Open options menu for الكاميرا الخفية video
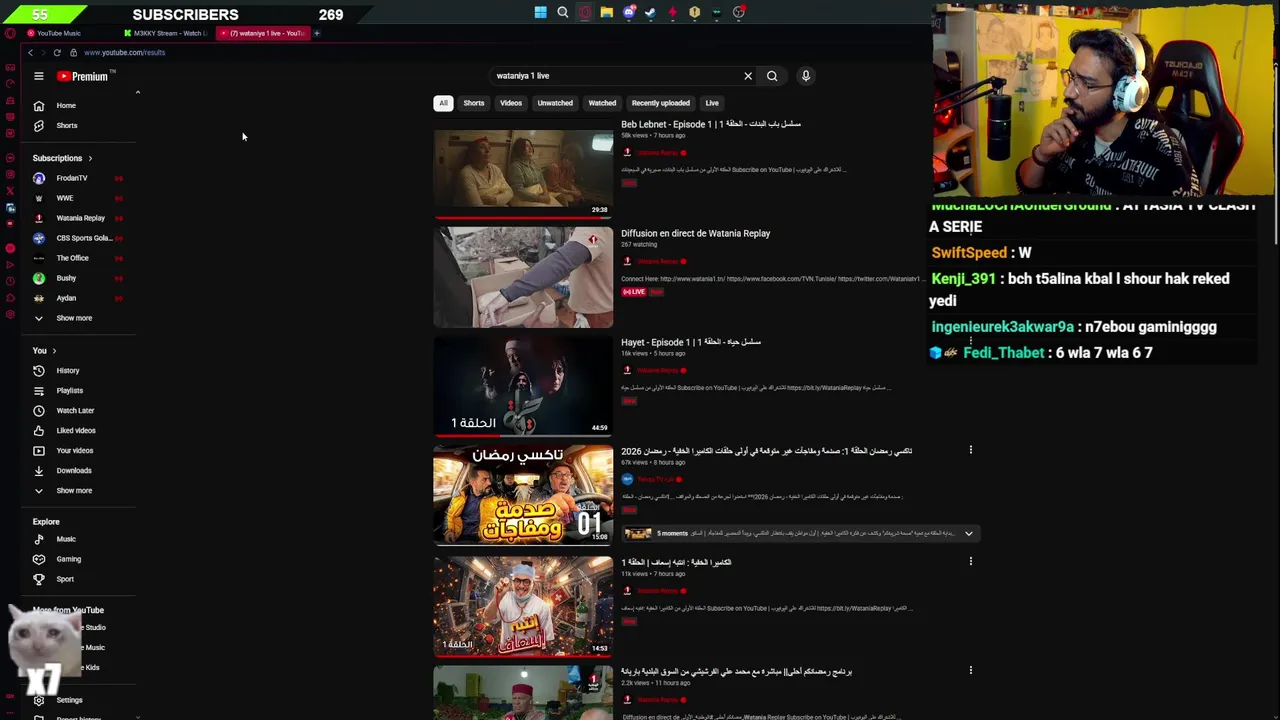 click(970, 561)
